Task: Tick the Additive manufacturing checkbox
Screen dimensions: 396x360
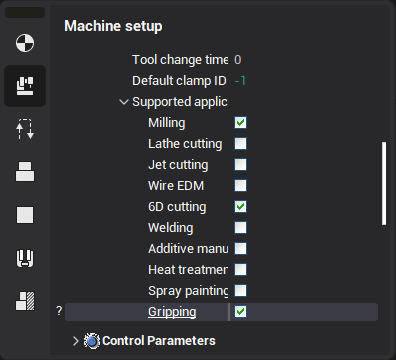Action: click(x=240, y=249)
